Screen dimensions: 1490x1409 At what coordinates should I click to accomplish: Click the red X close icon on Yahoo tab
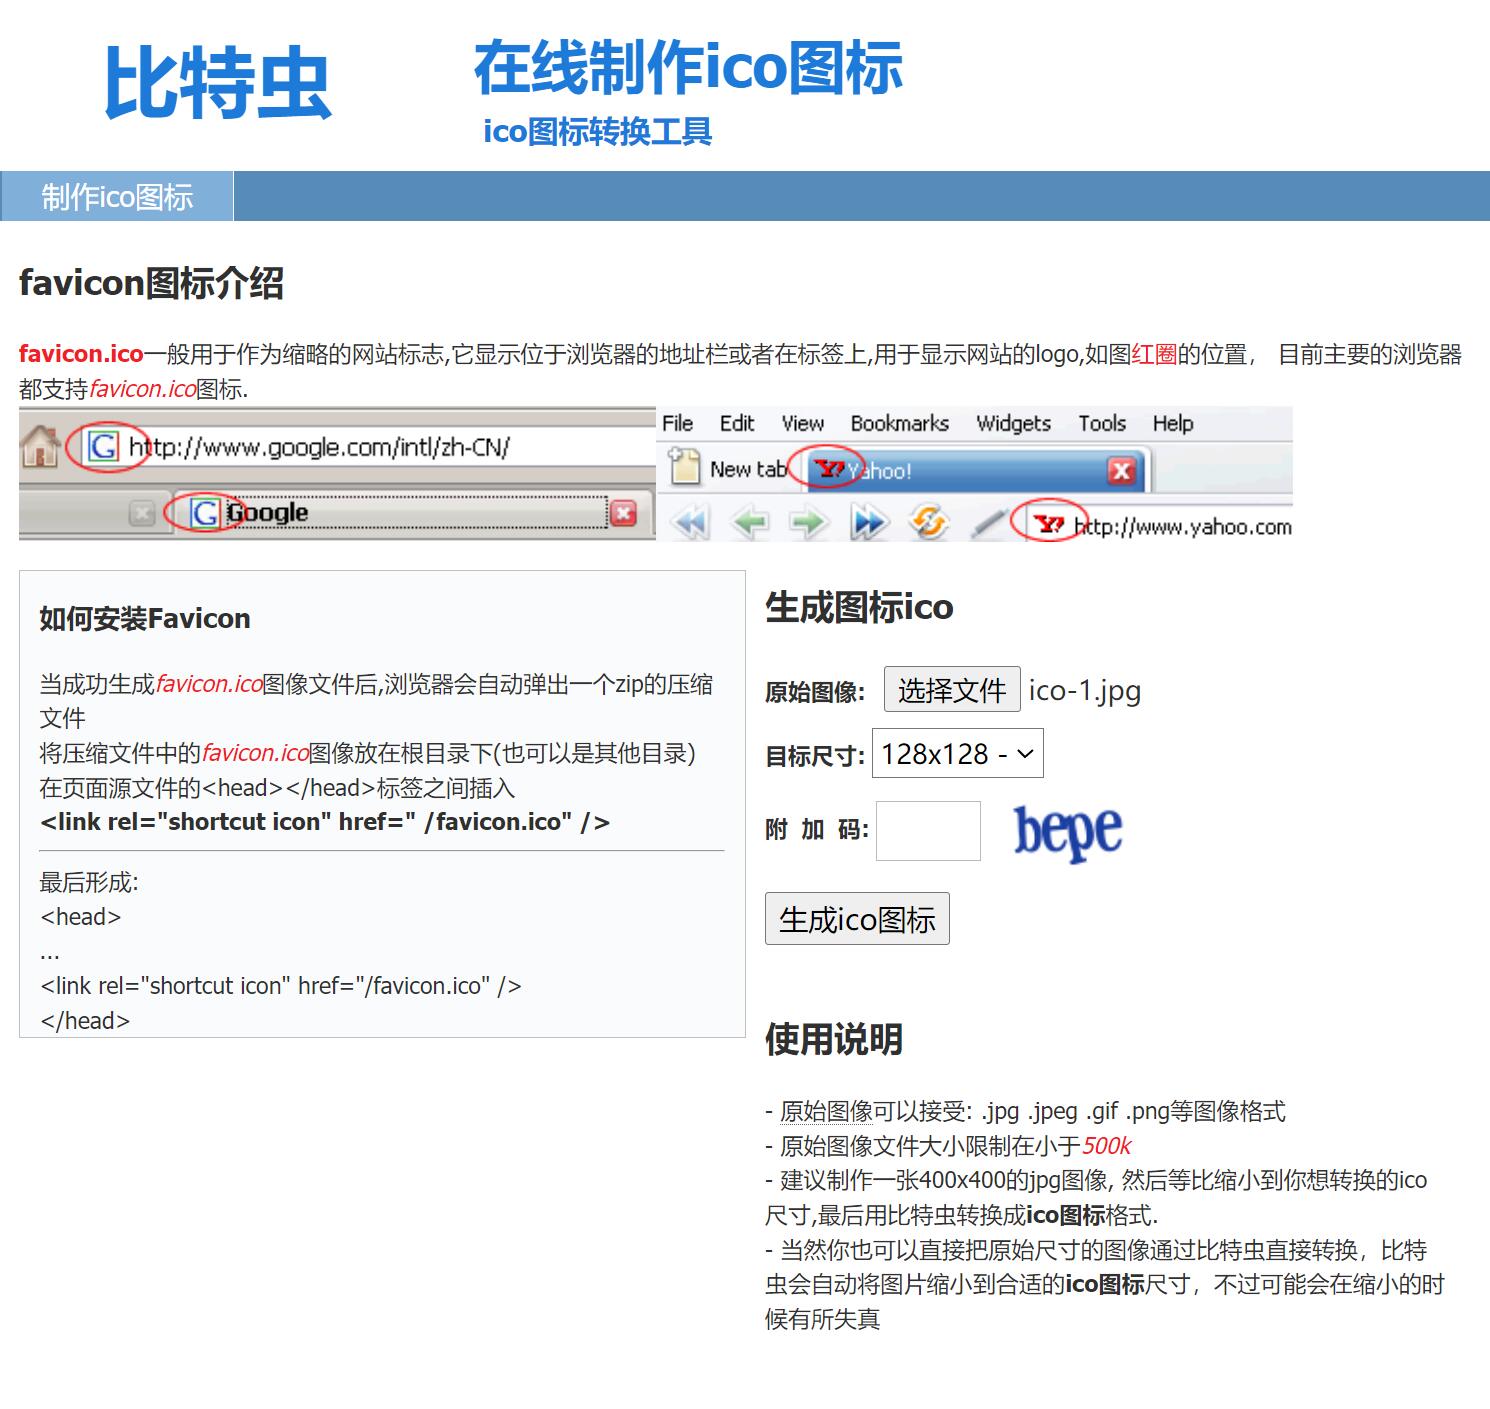(x=1121, y=470)
